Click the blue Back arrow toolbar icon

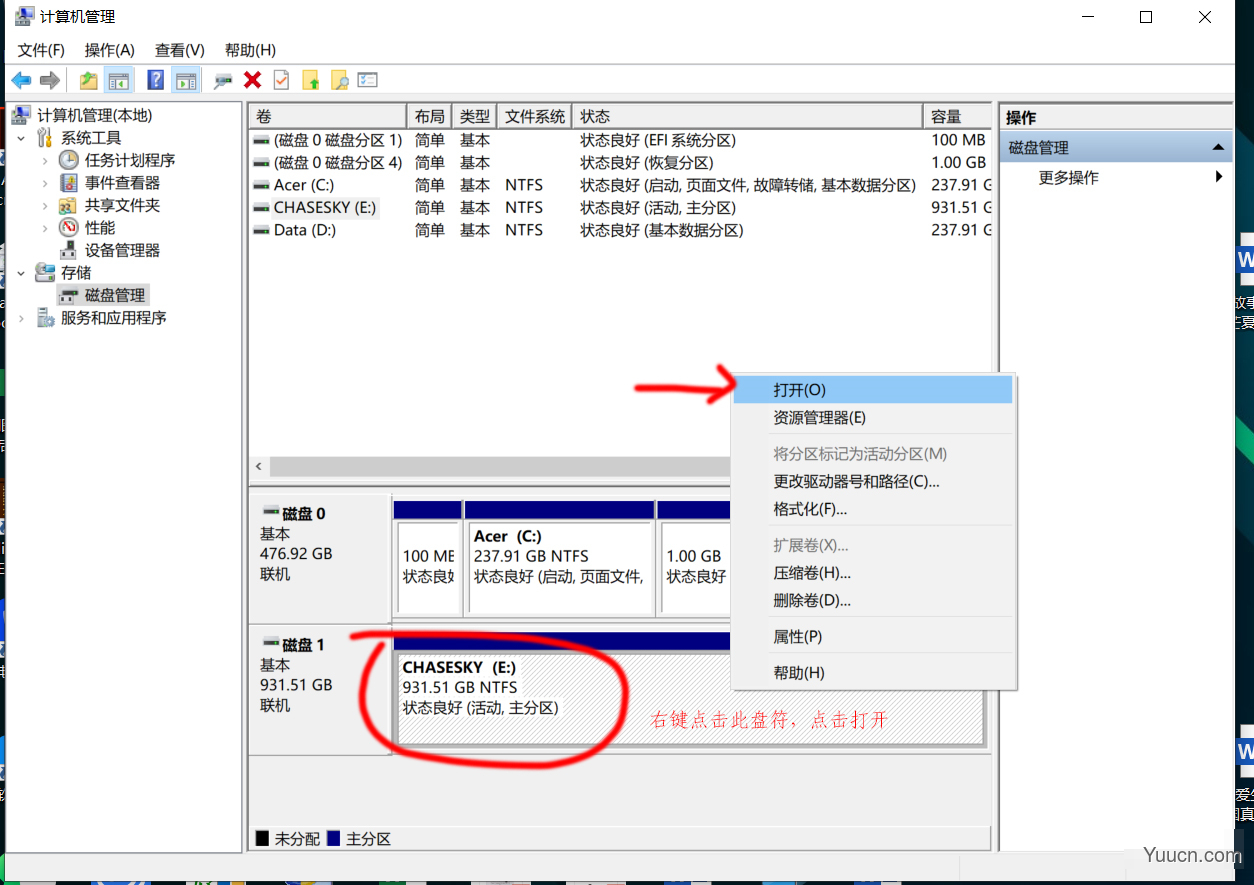21,80
